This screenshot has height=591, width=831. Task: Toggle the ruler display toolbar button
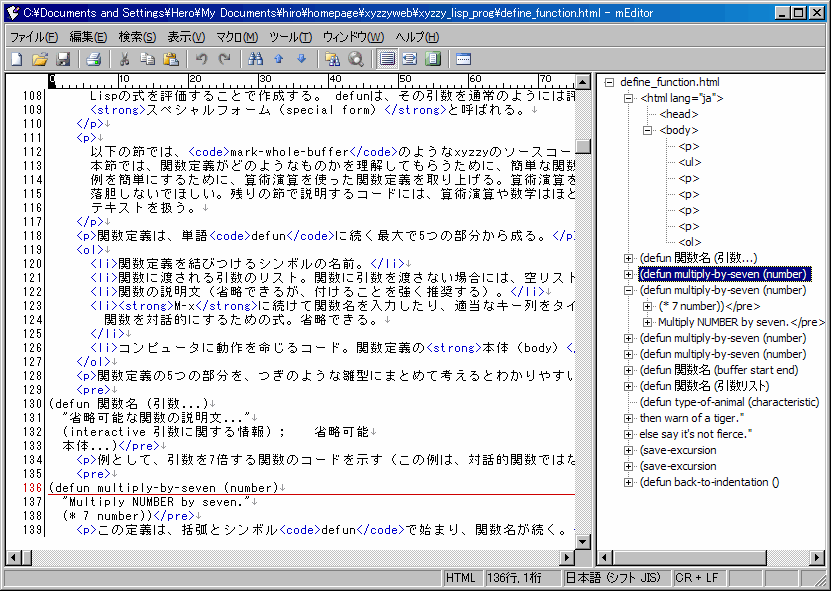click(x=463, y=59)
